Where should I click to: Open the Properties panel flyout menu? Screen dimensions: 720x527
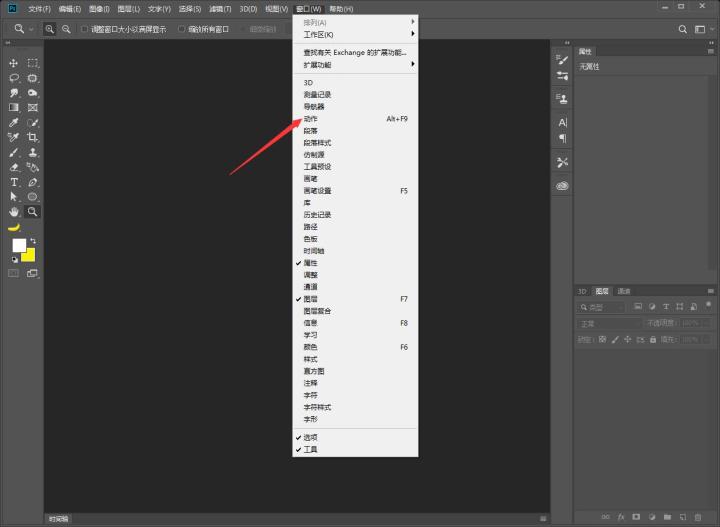pos(710,51)
